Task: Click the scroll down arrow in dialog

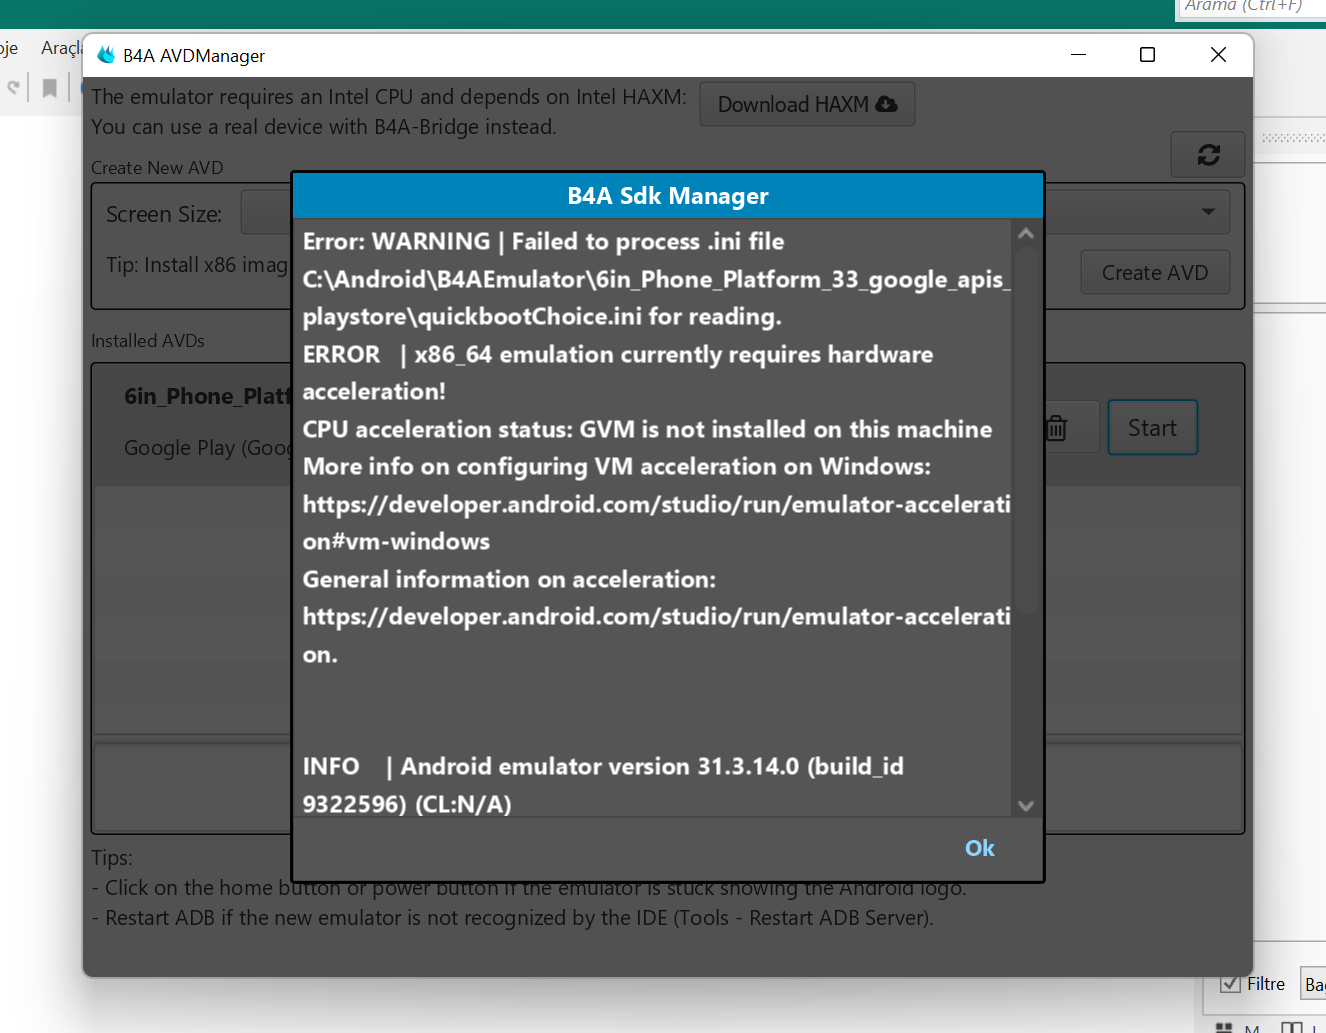Action: 1026,805
